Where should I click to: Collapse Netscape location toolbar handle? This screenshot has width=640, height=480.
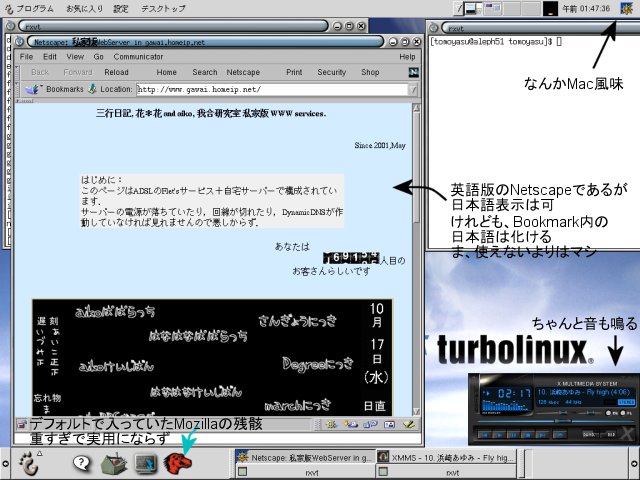(17, 89)
